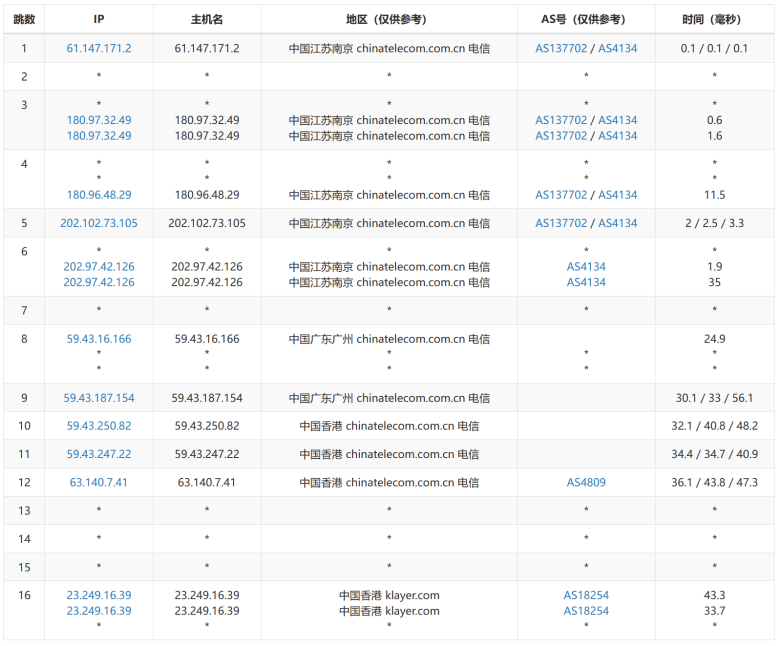The width and height of the screenshot is (780, 646).
Task: Click the 主机名 column header
Action: point(207,19)
